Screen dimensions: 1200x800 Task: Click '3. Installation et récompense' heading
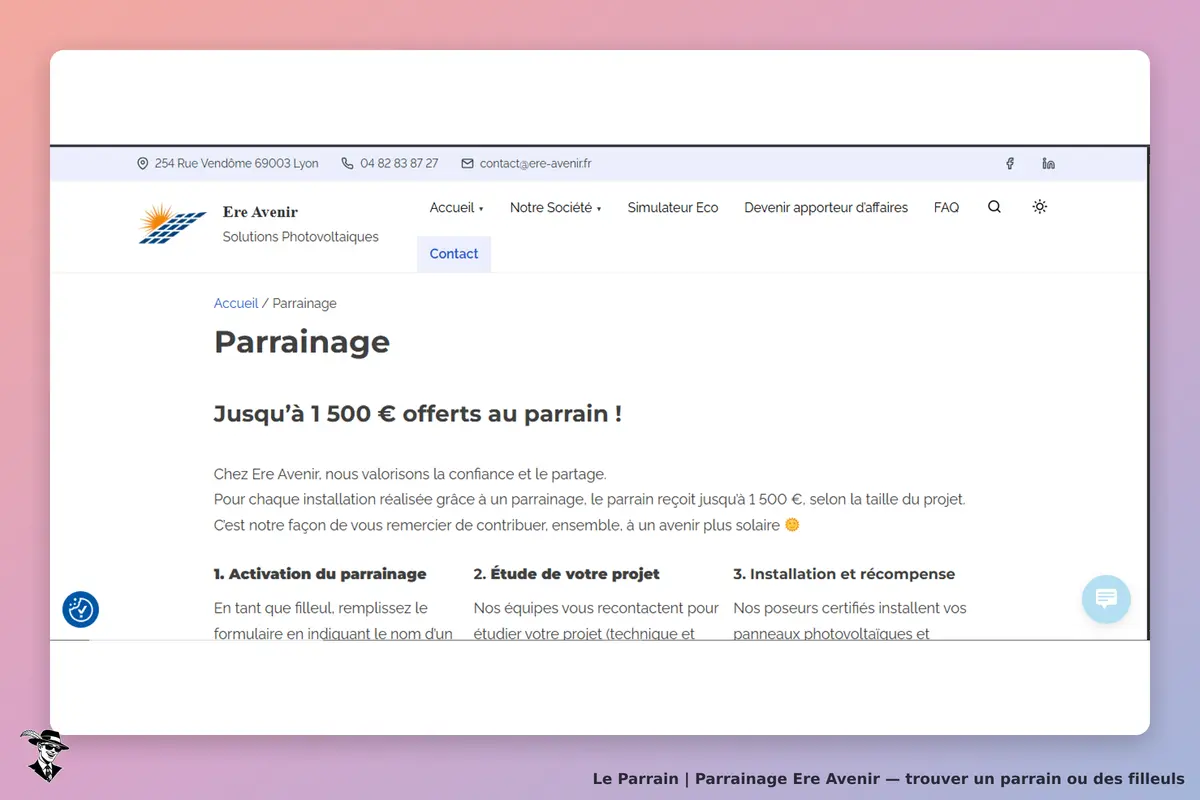point(844,574)
